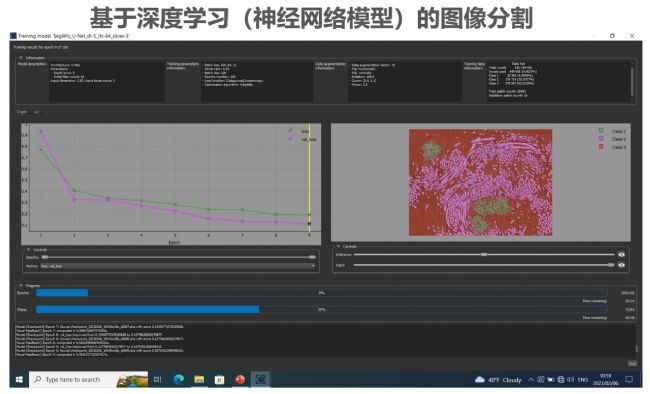Screen dimensions: 650x394
Task: Launch Microsoft Edge from taskbar
Action: (x=179, y=379)
